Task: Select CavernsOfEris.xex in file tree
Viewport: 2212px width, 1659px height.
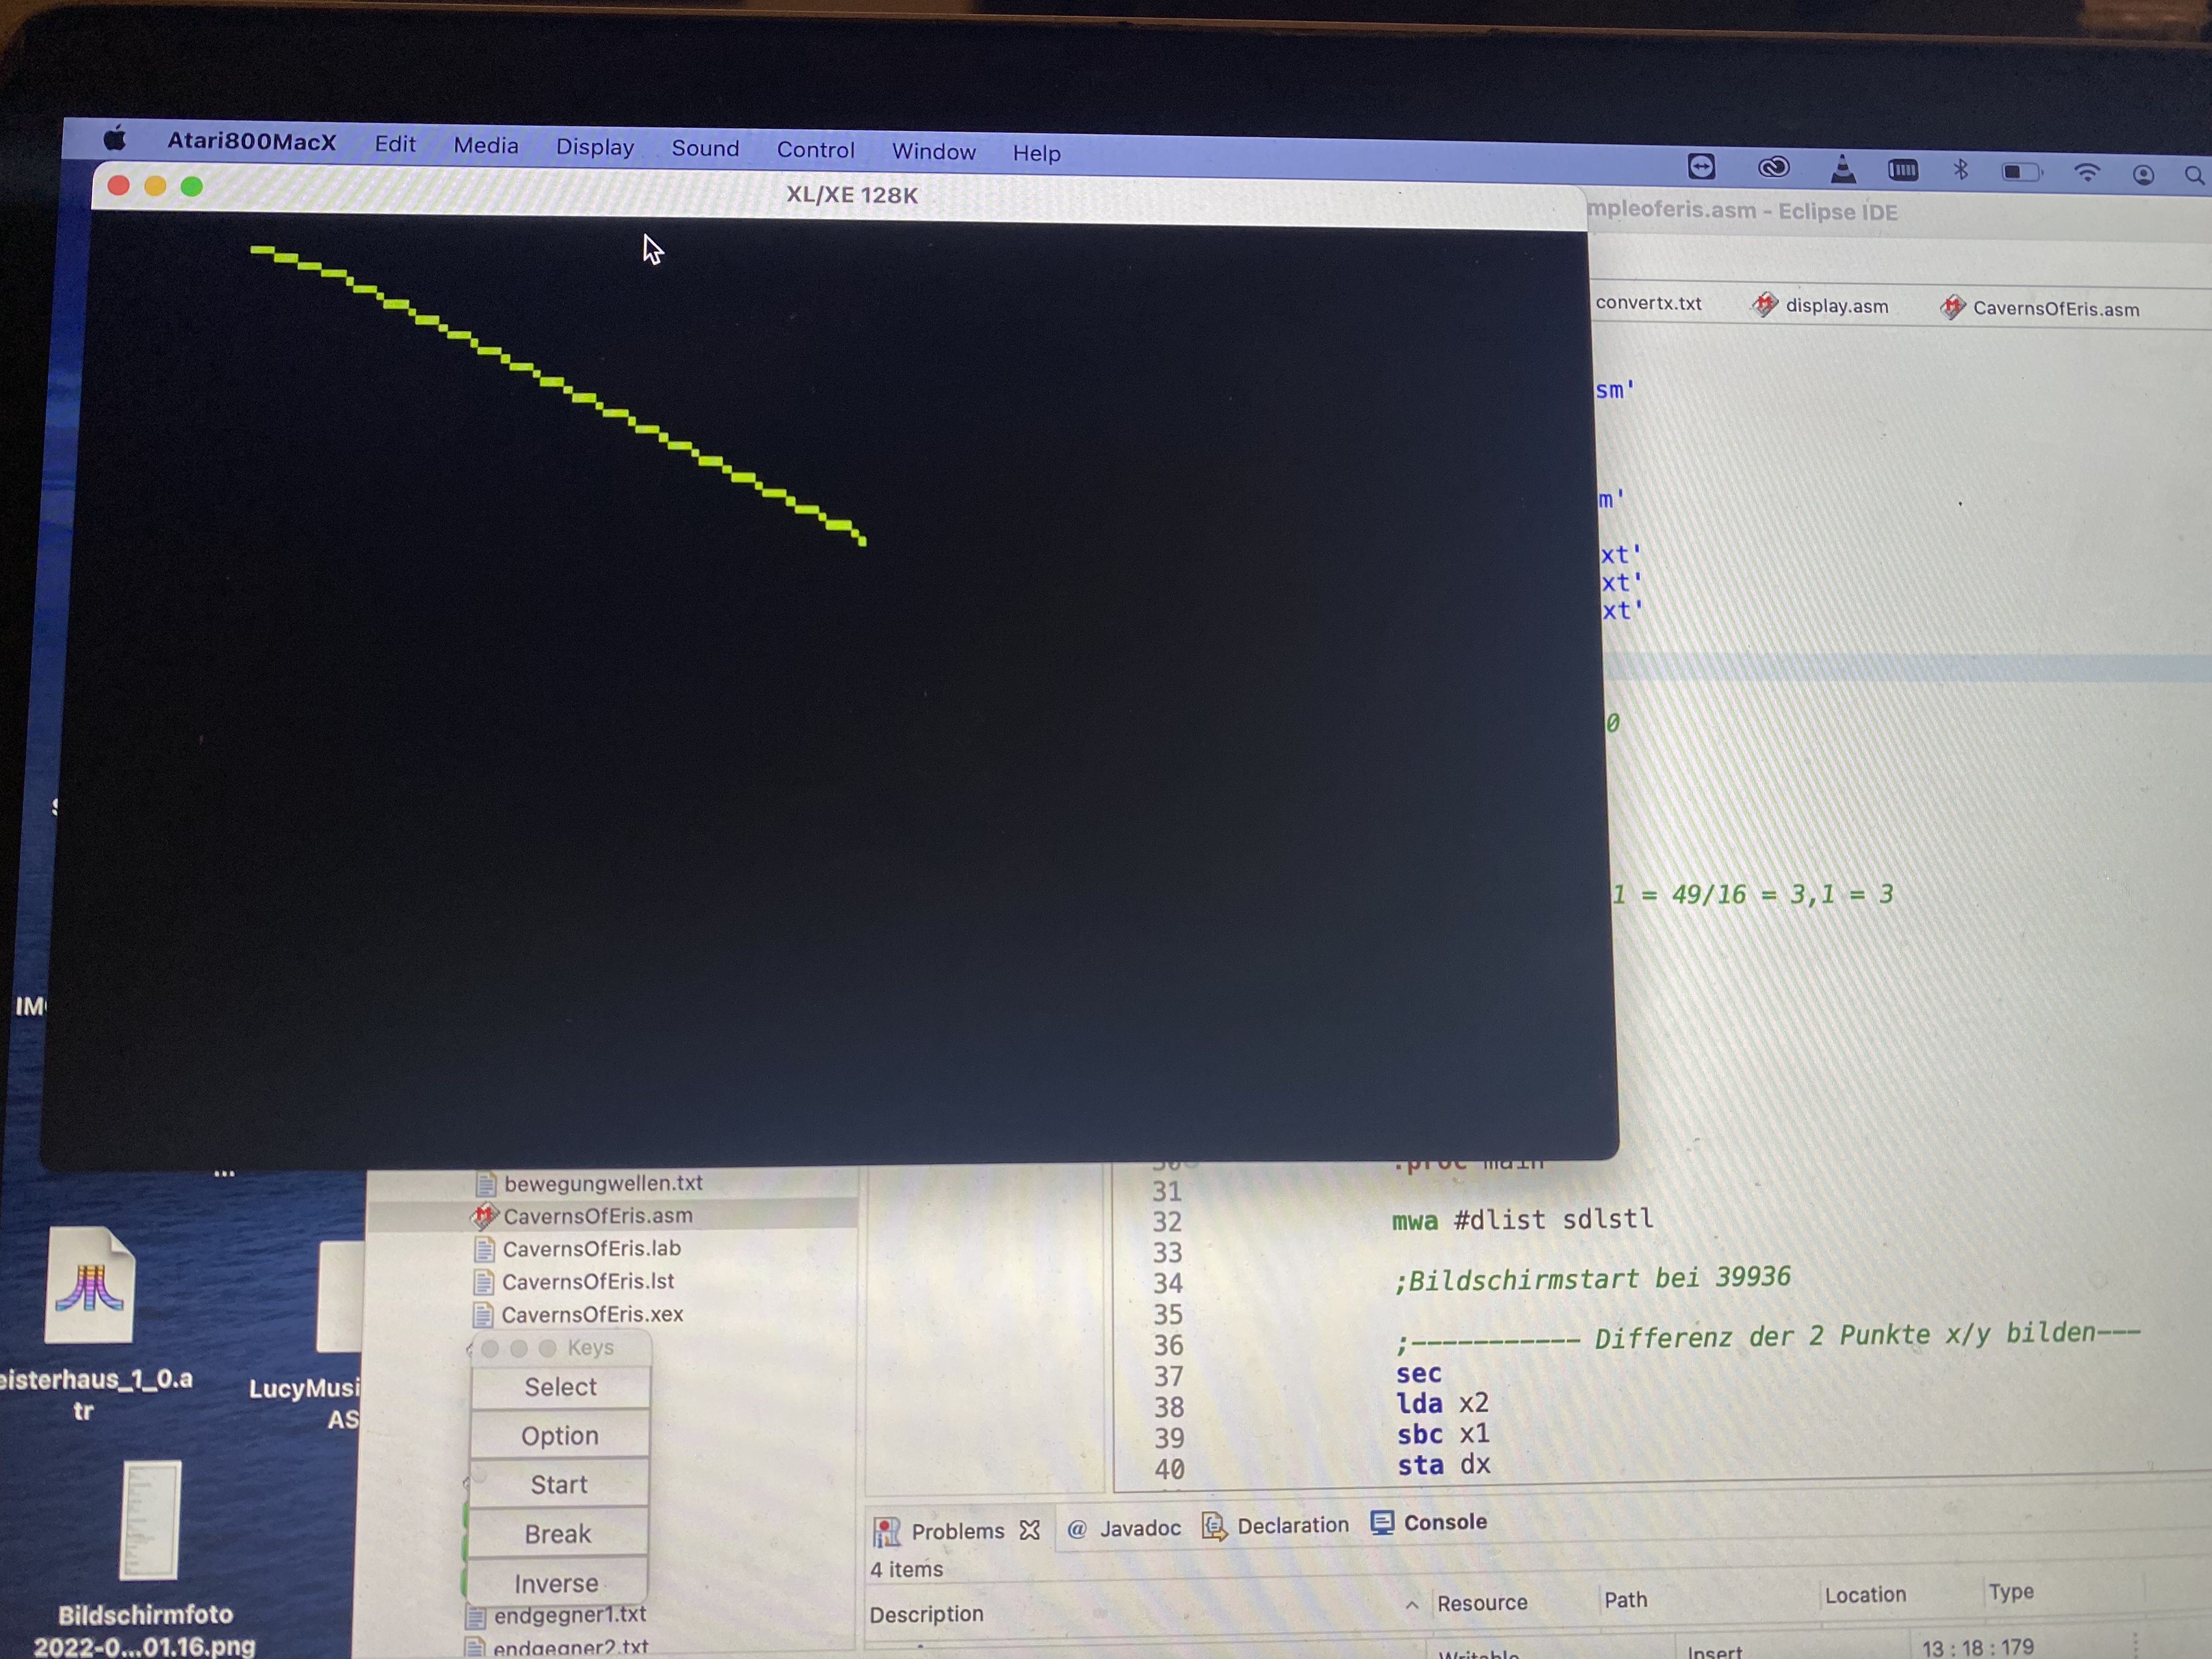Action: pyautogui.click(x=591, y=1315)
